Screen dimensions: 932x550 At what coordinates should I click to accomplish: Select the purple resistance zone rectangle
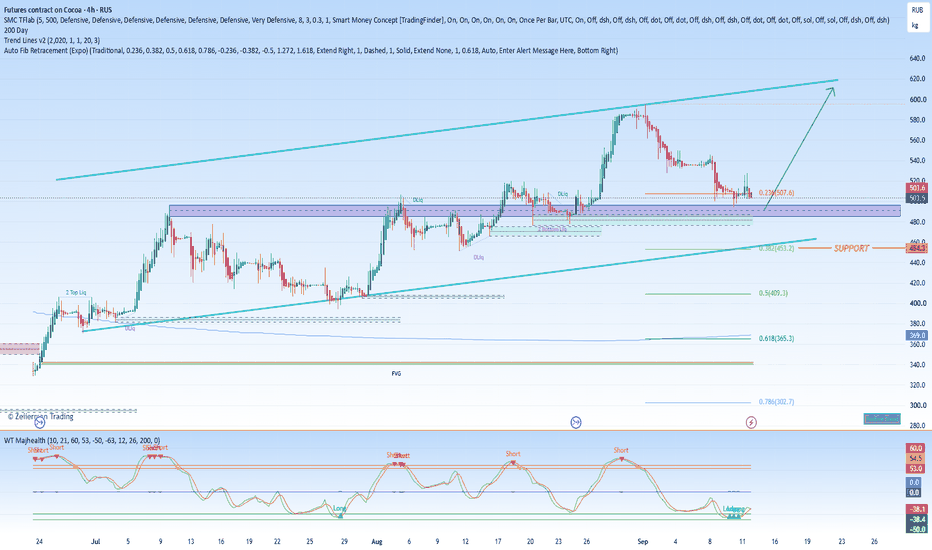[x=534, y=210]
